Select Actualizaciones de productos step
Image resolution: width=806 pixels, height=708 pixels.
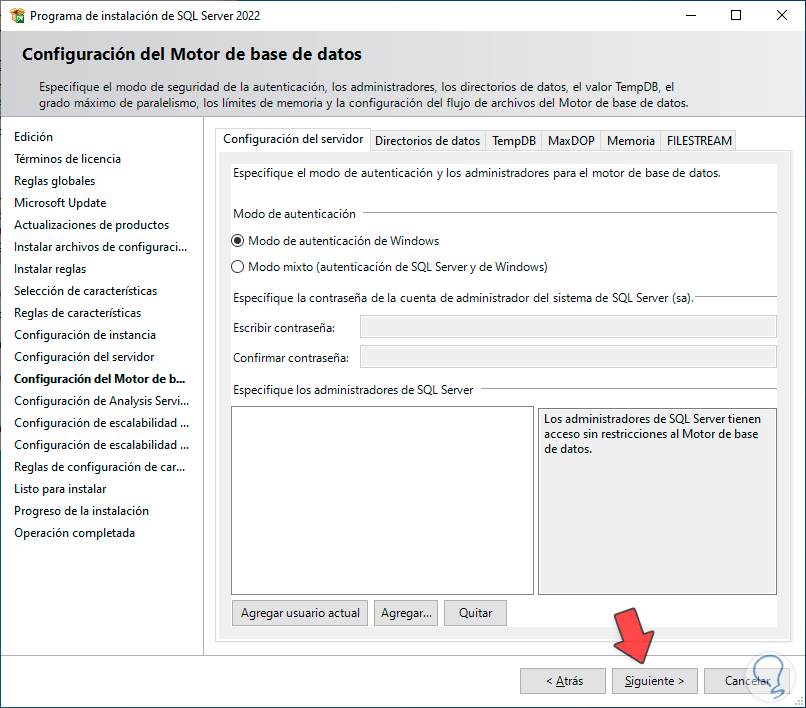point(91,225)
